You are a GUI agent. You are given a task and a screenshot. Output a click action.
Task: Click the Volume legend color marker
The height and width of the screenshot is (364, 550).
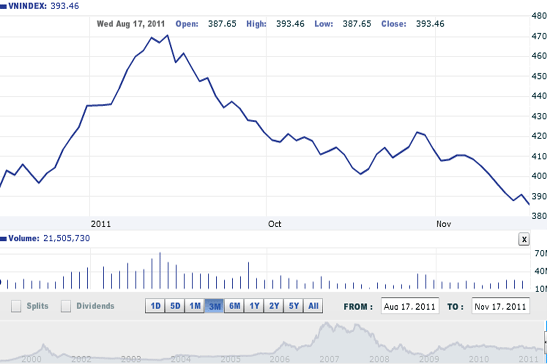click(x=4, y=239)
